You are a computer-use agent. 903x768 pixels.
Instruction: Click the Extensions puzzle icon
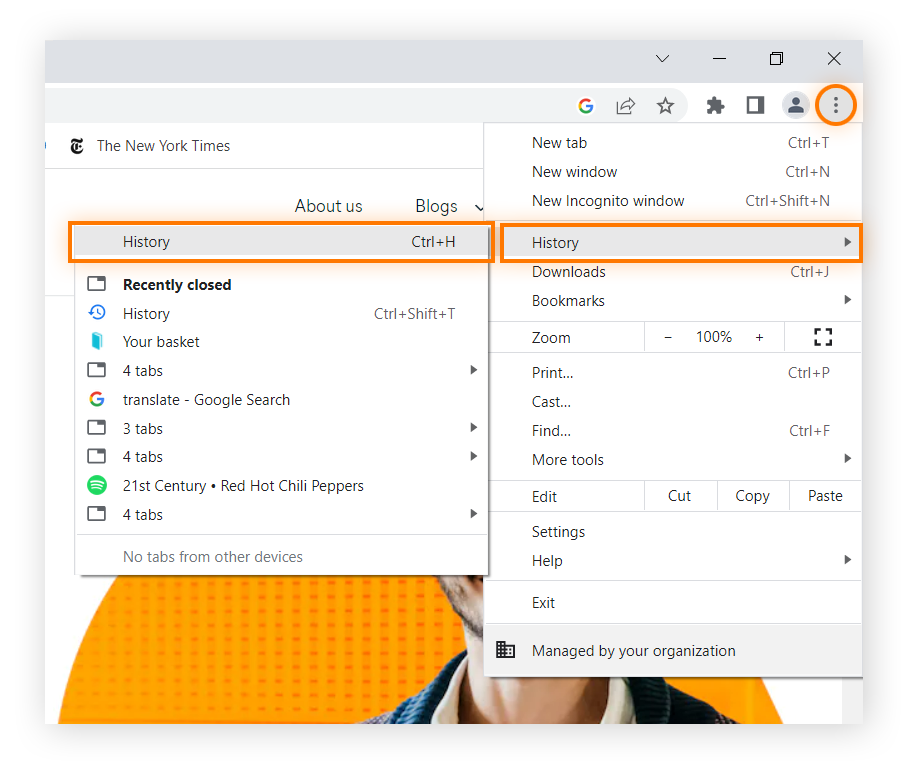tap(715, 105)
